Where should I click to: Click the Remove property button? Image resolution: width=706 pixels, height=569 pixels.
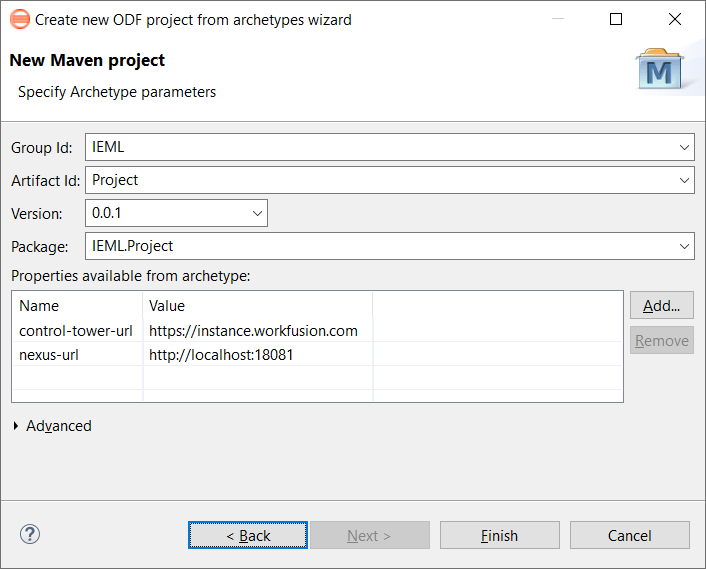coord(661,340)
